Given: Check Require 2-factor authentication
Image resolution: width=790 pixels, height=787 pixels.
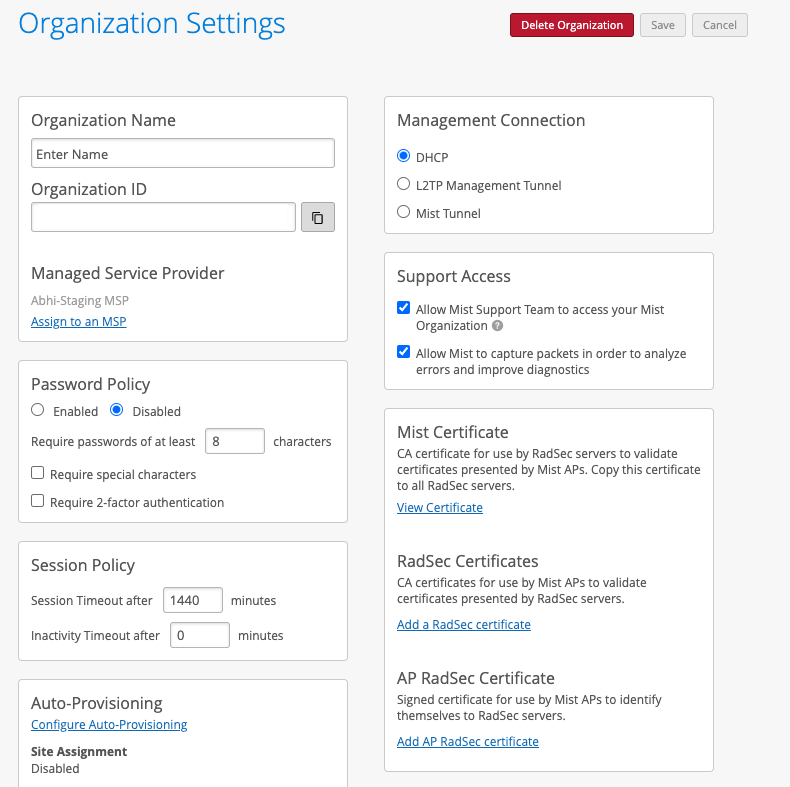Looking at the screenshot, I should [38, 501].
